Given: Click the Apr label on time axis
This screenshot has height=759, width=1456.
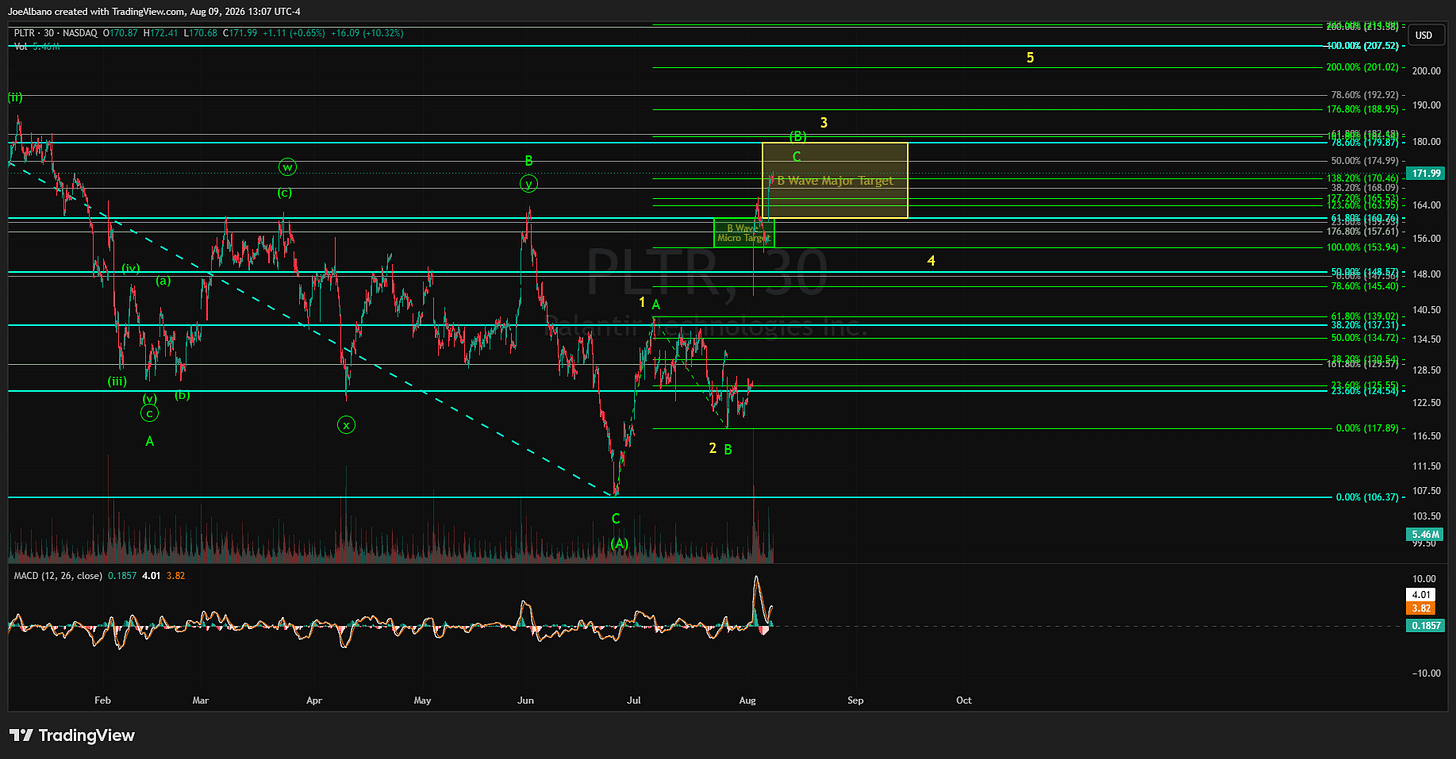Looking at the screenshot, I should click(x=315, y=701).
